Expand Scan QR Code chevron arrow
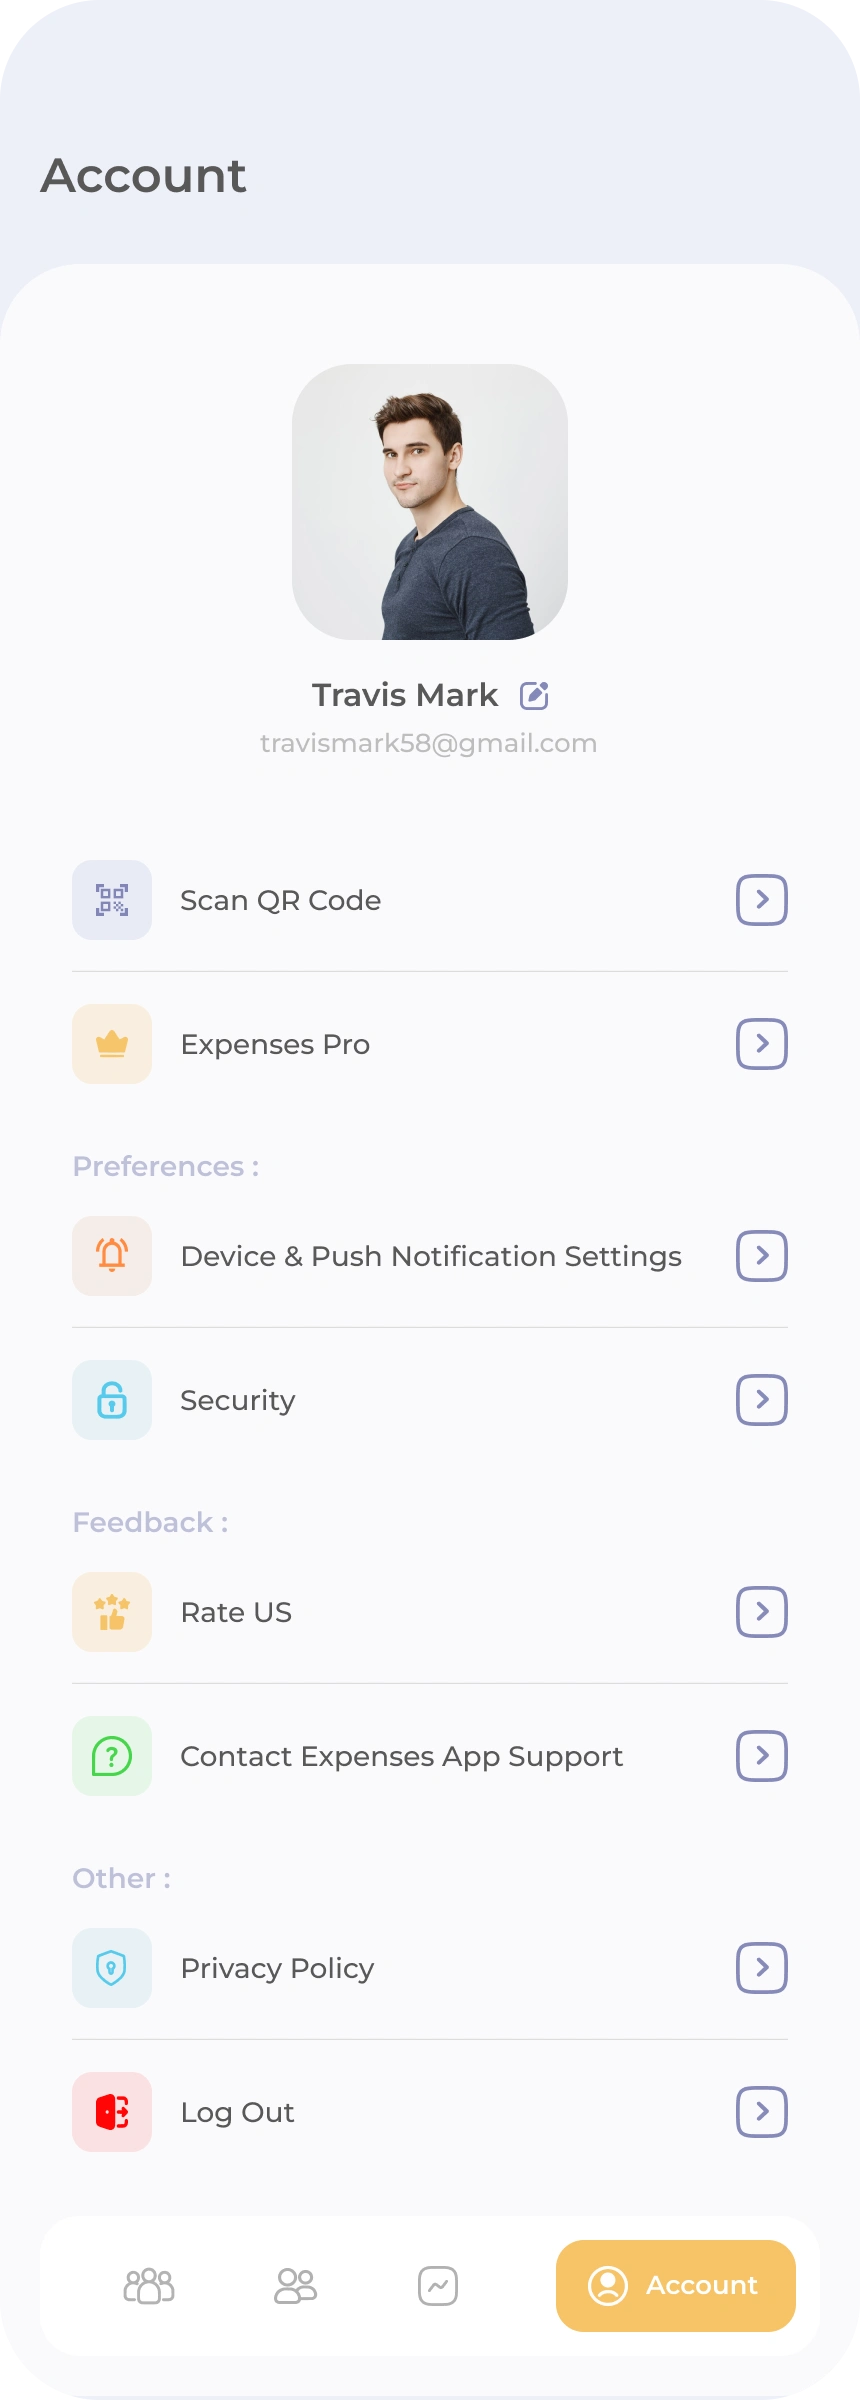 [762, 900]
